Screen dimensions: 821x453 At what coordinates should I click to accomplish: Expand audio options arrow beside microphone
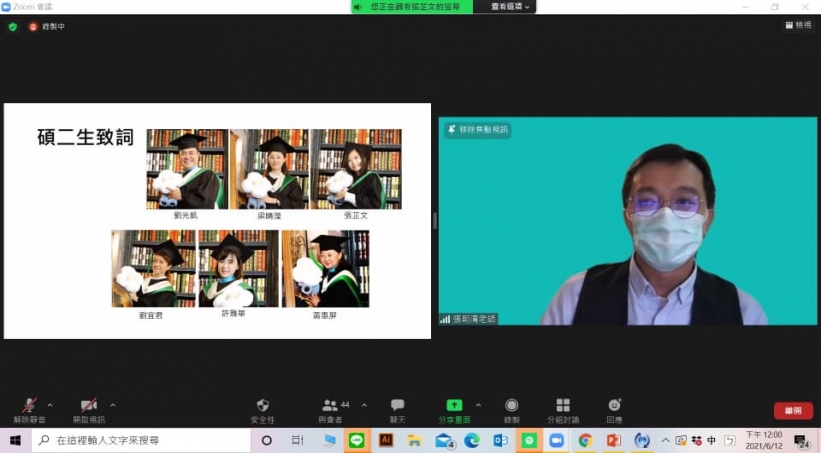pos(50,405)
